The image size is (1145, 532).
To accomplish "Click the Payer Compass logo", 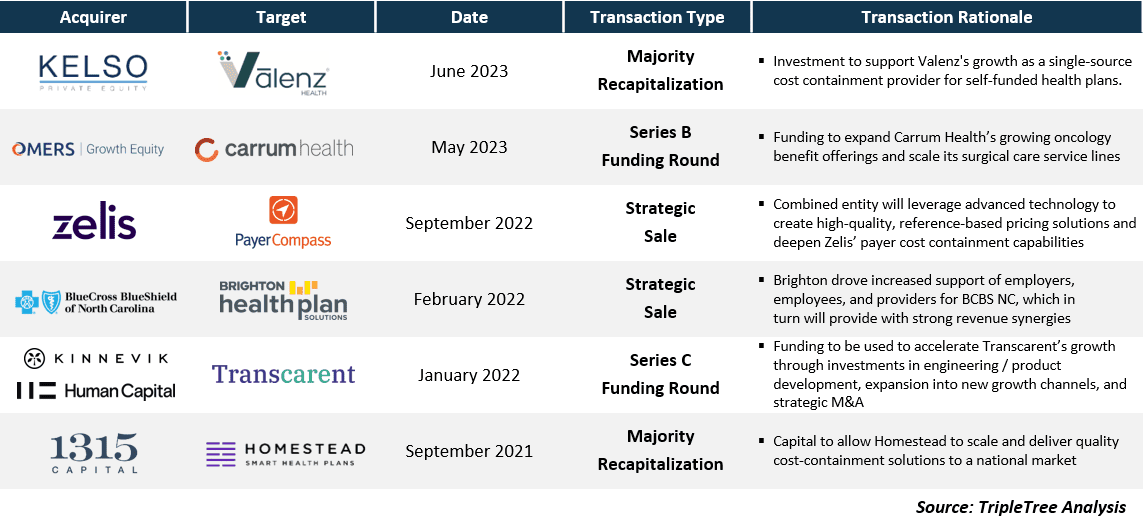I will click(x=283, y=222).
